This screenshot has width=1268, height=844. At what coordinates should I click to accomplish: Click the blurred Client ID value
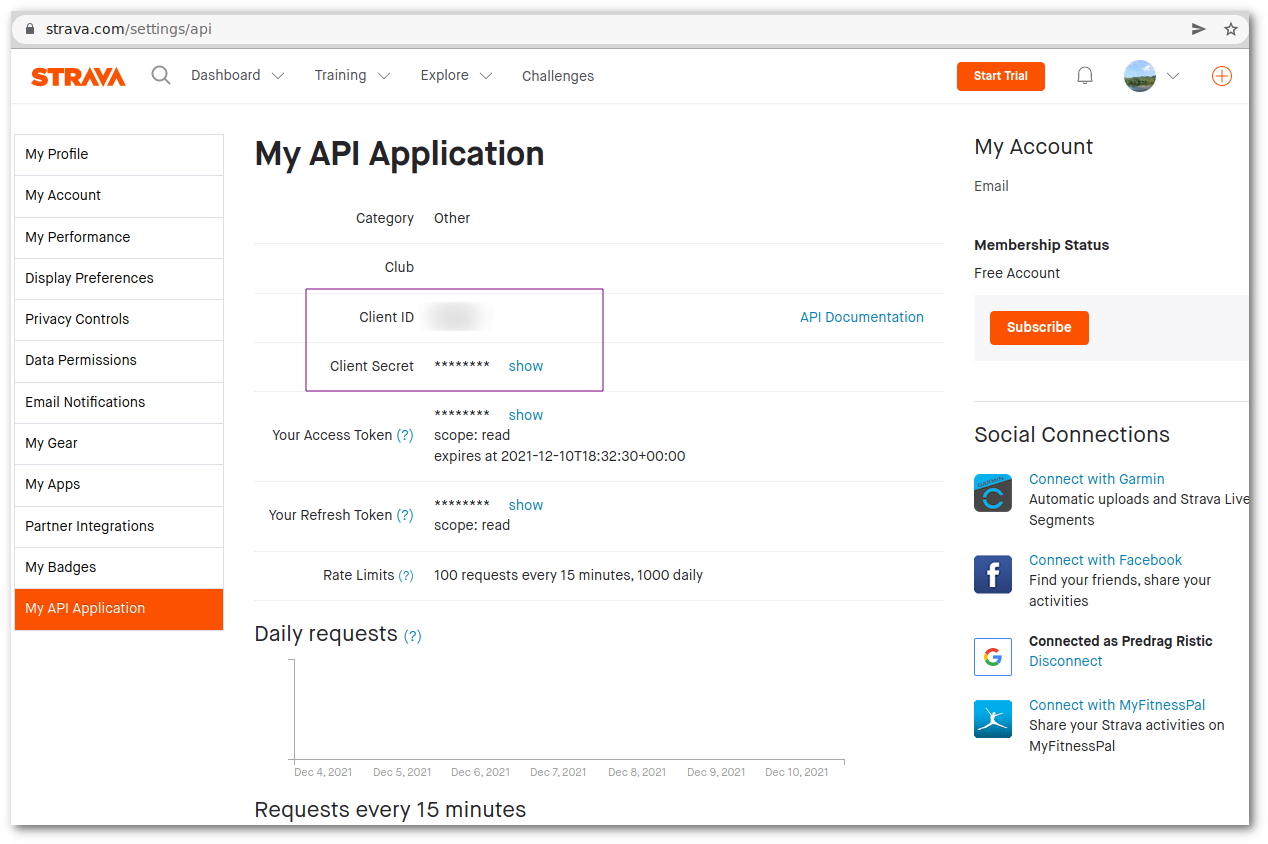pos(458,318)
